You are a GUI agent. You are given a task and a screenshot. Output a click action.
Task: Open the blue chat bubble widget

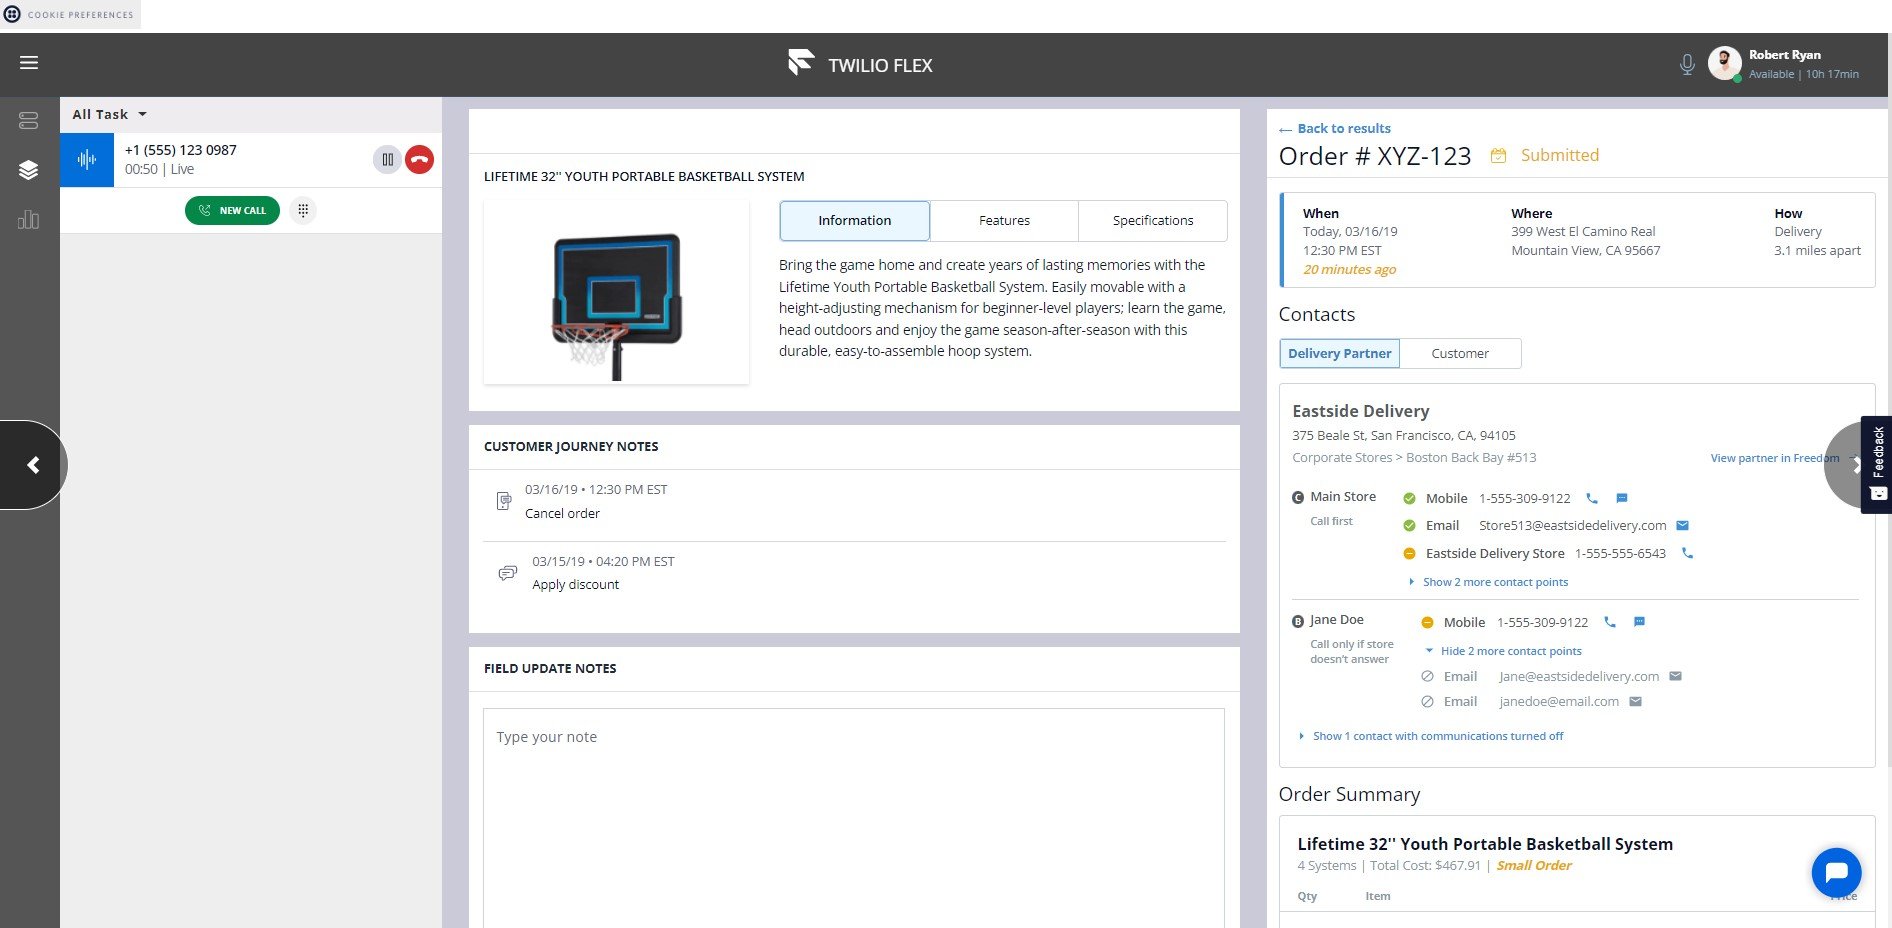point(1836,873)
